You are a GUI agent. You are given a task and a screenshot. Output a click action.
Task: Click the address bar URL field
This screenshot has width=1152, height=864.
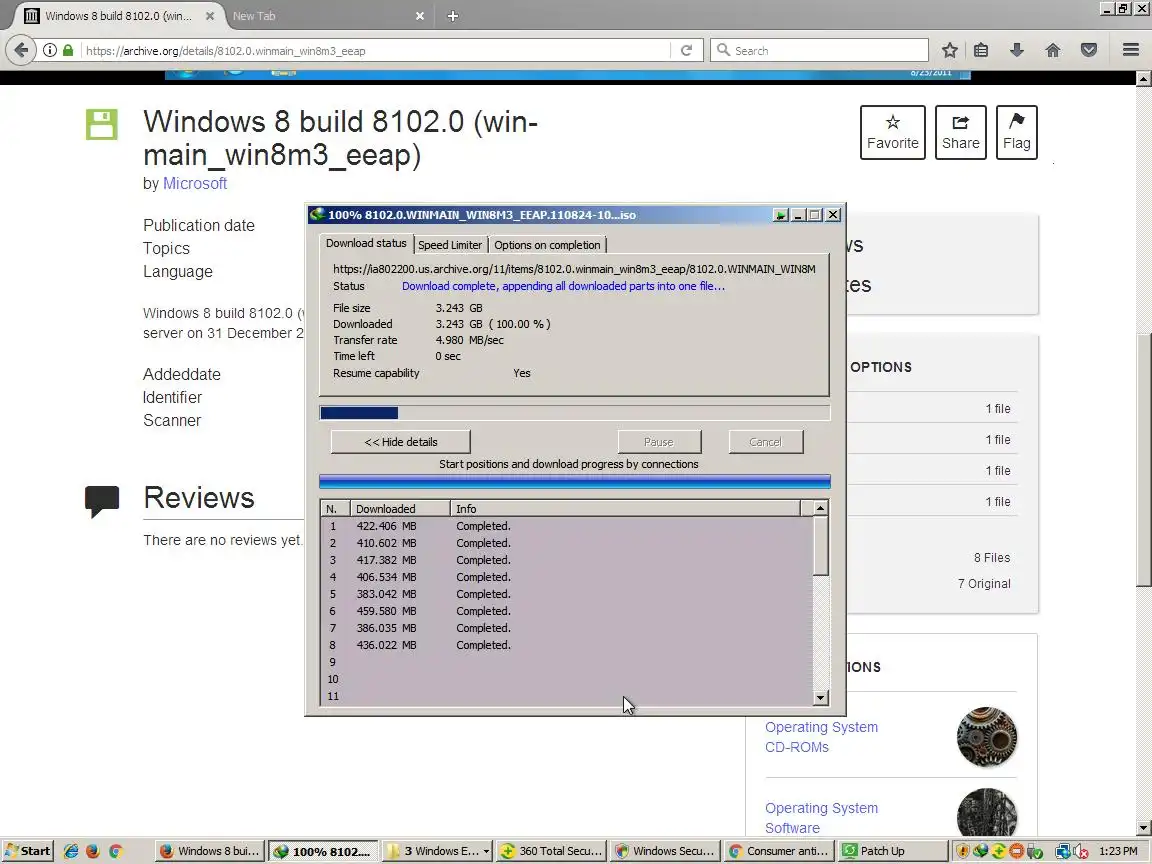pos(375,51)
